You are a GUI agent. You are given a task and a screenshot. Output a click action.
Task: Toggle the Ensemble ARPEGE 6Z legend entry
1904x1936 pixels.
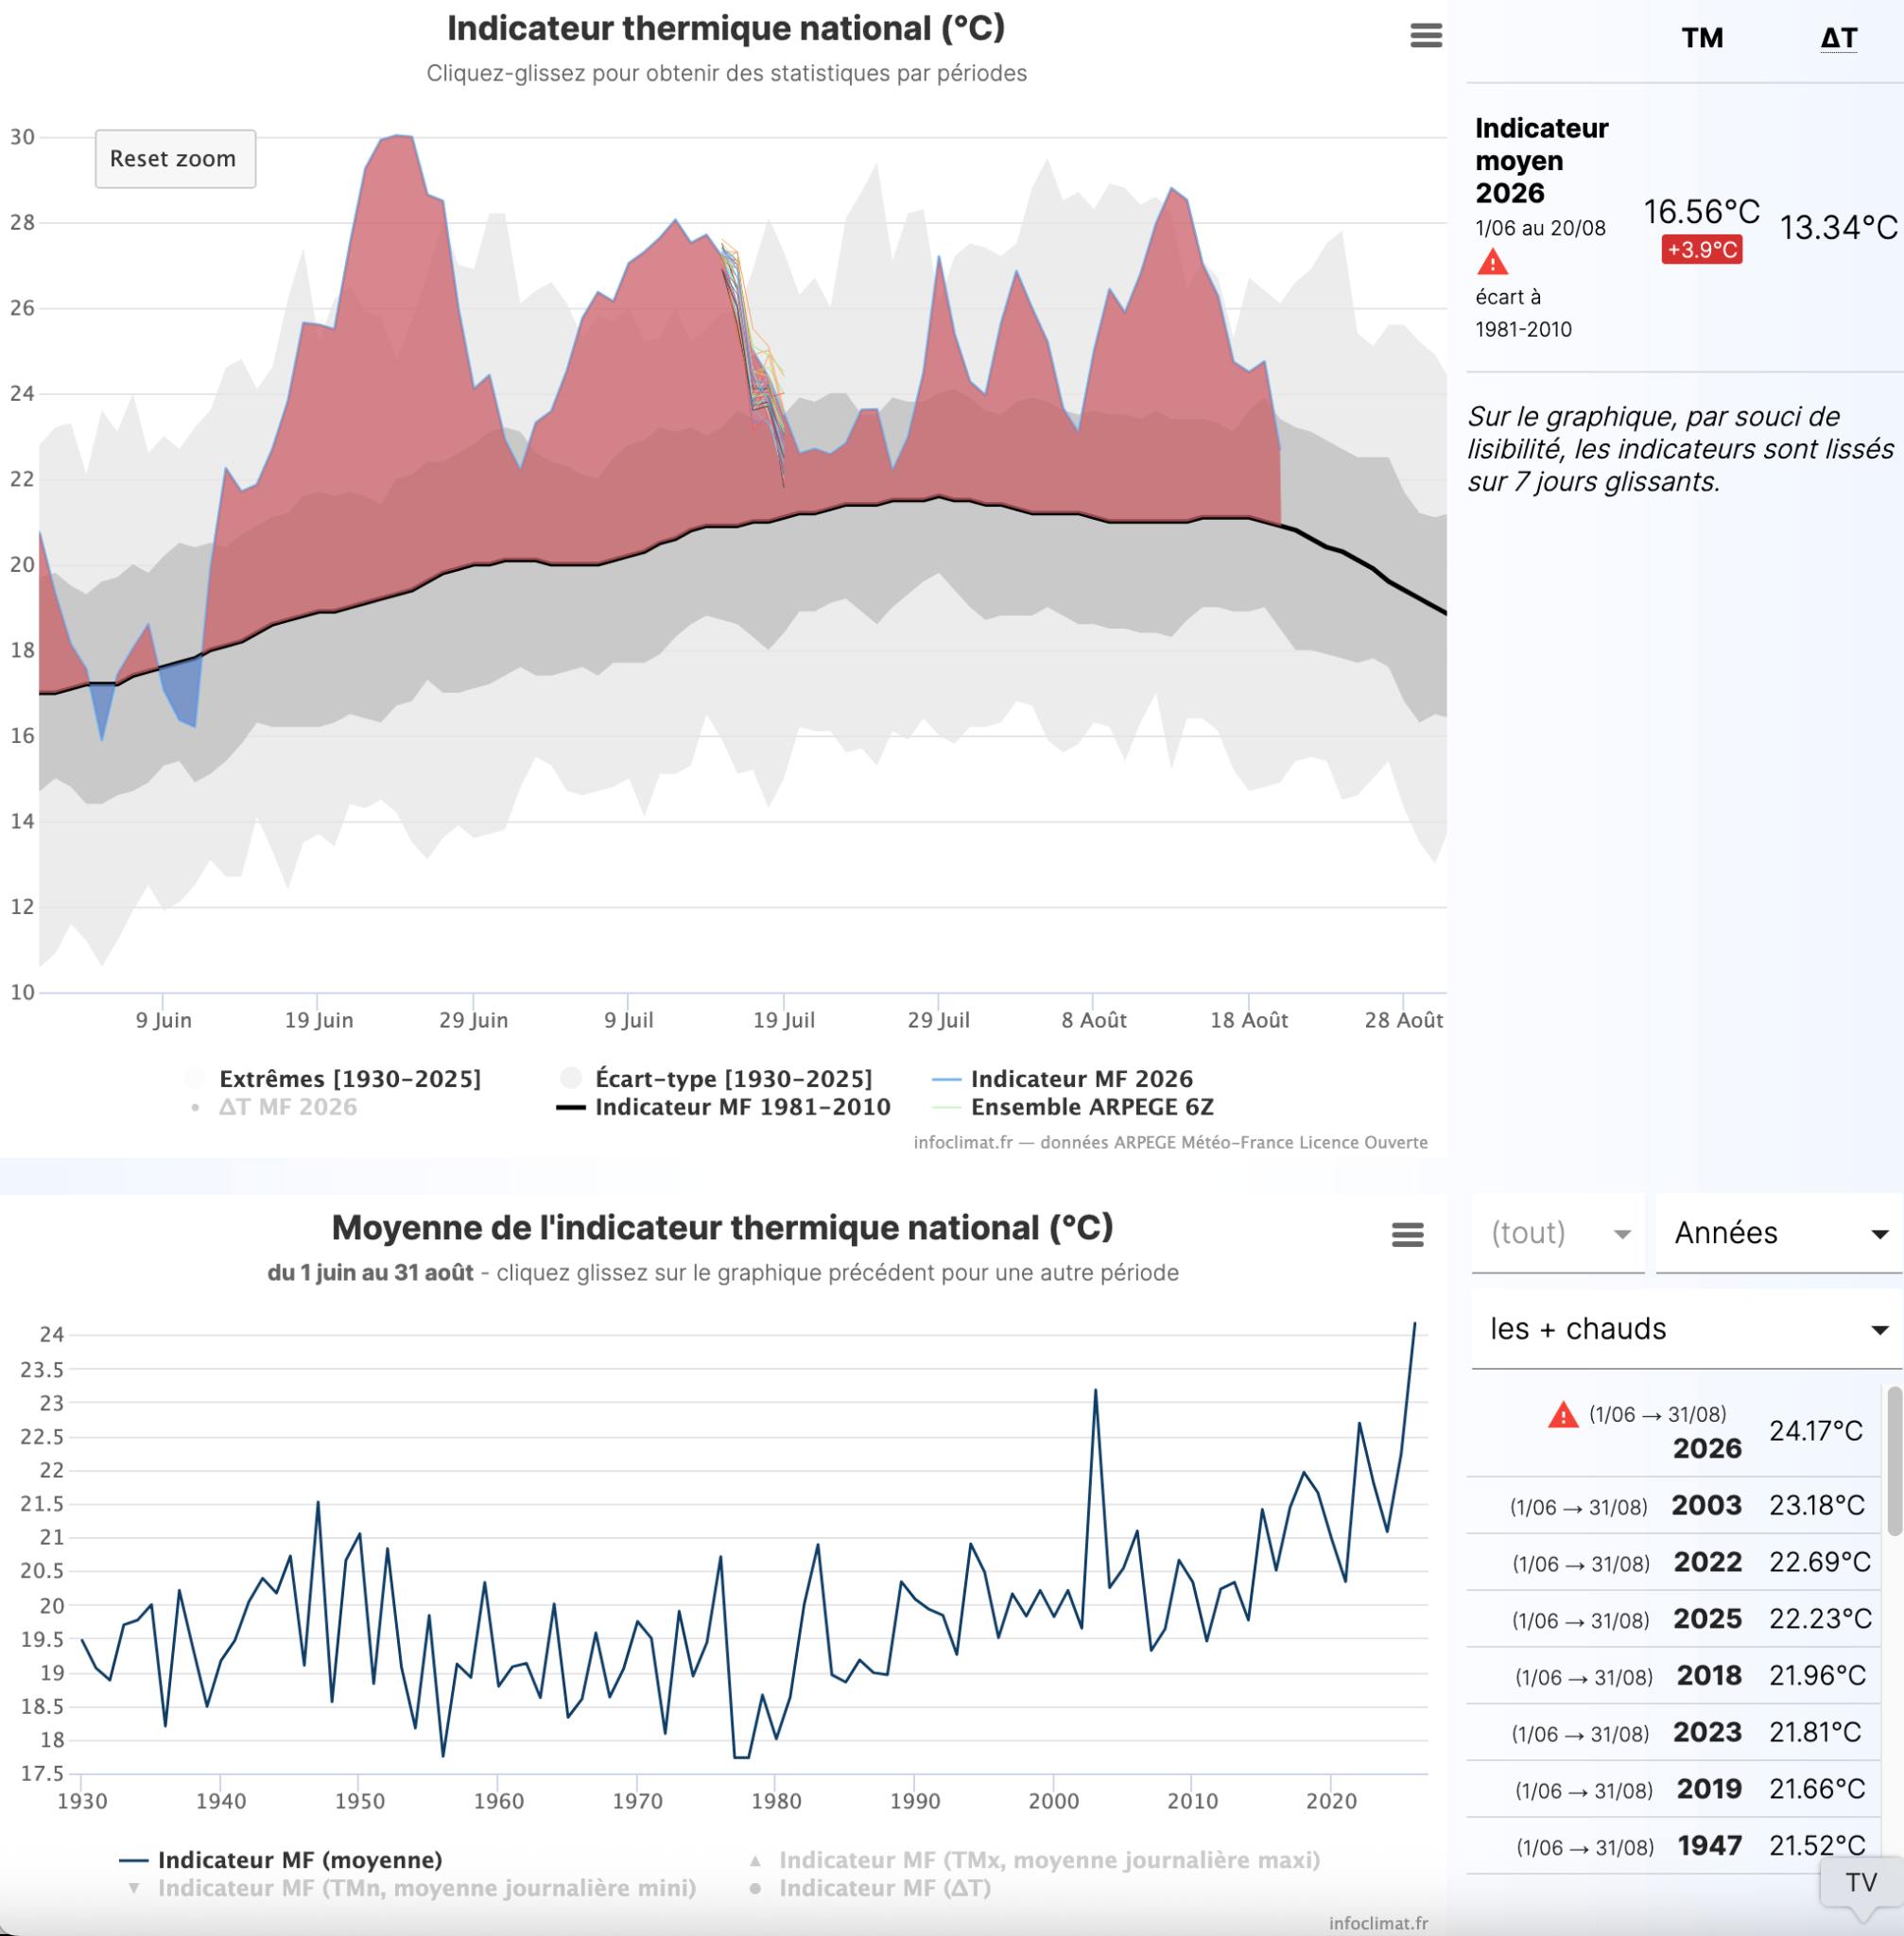[1072, 1107]
